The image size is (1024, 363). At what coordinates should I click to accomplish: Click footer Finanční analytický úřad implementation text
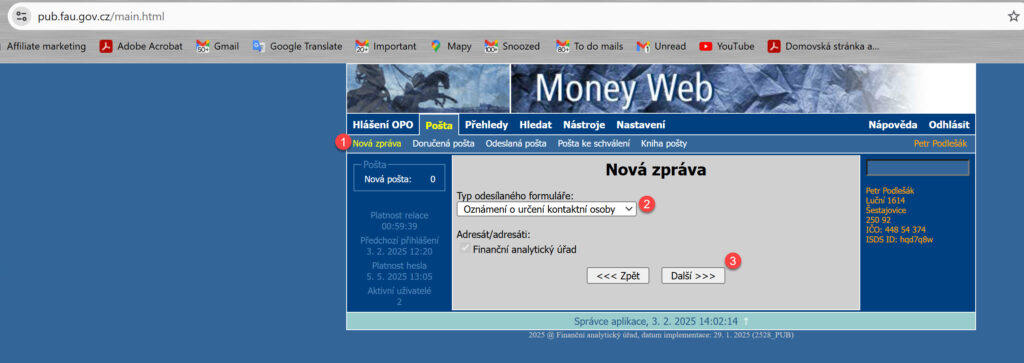(661, 335)
